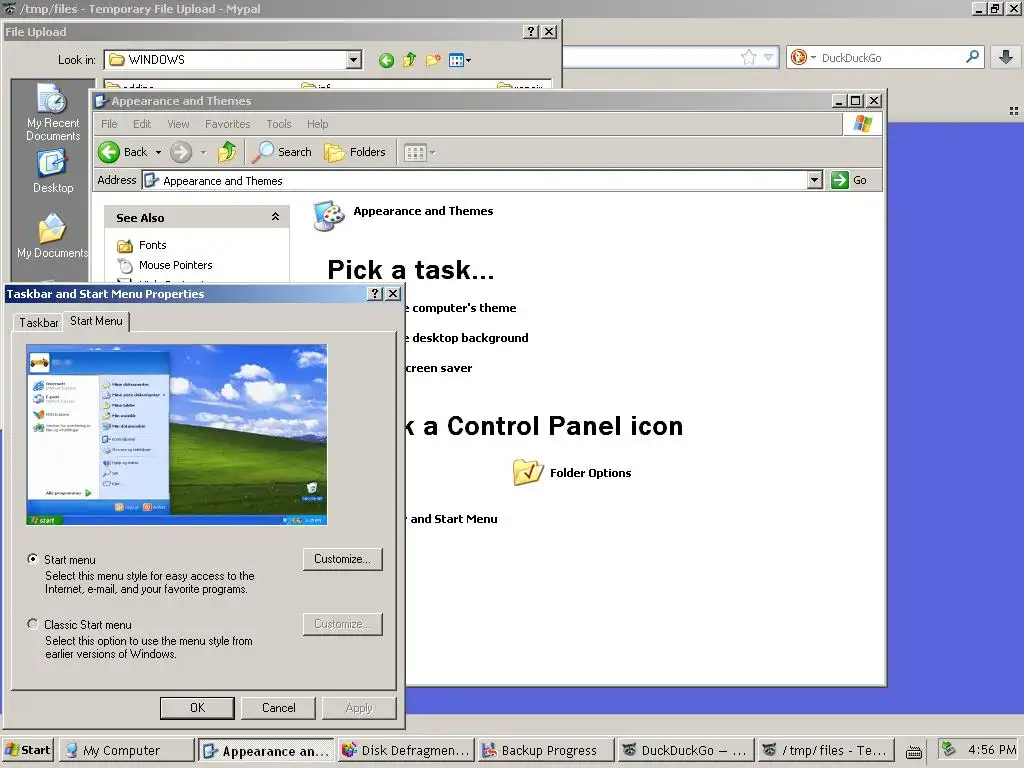Screen dimensions: 1024x768
Task: Open the File menu in explorer
Action: [109, 124]
